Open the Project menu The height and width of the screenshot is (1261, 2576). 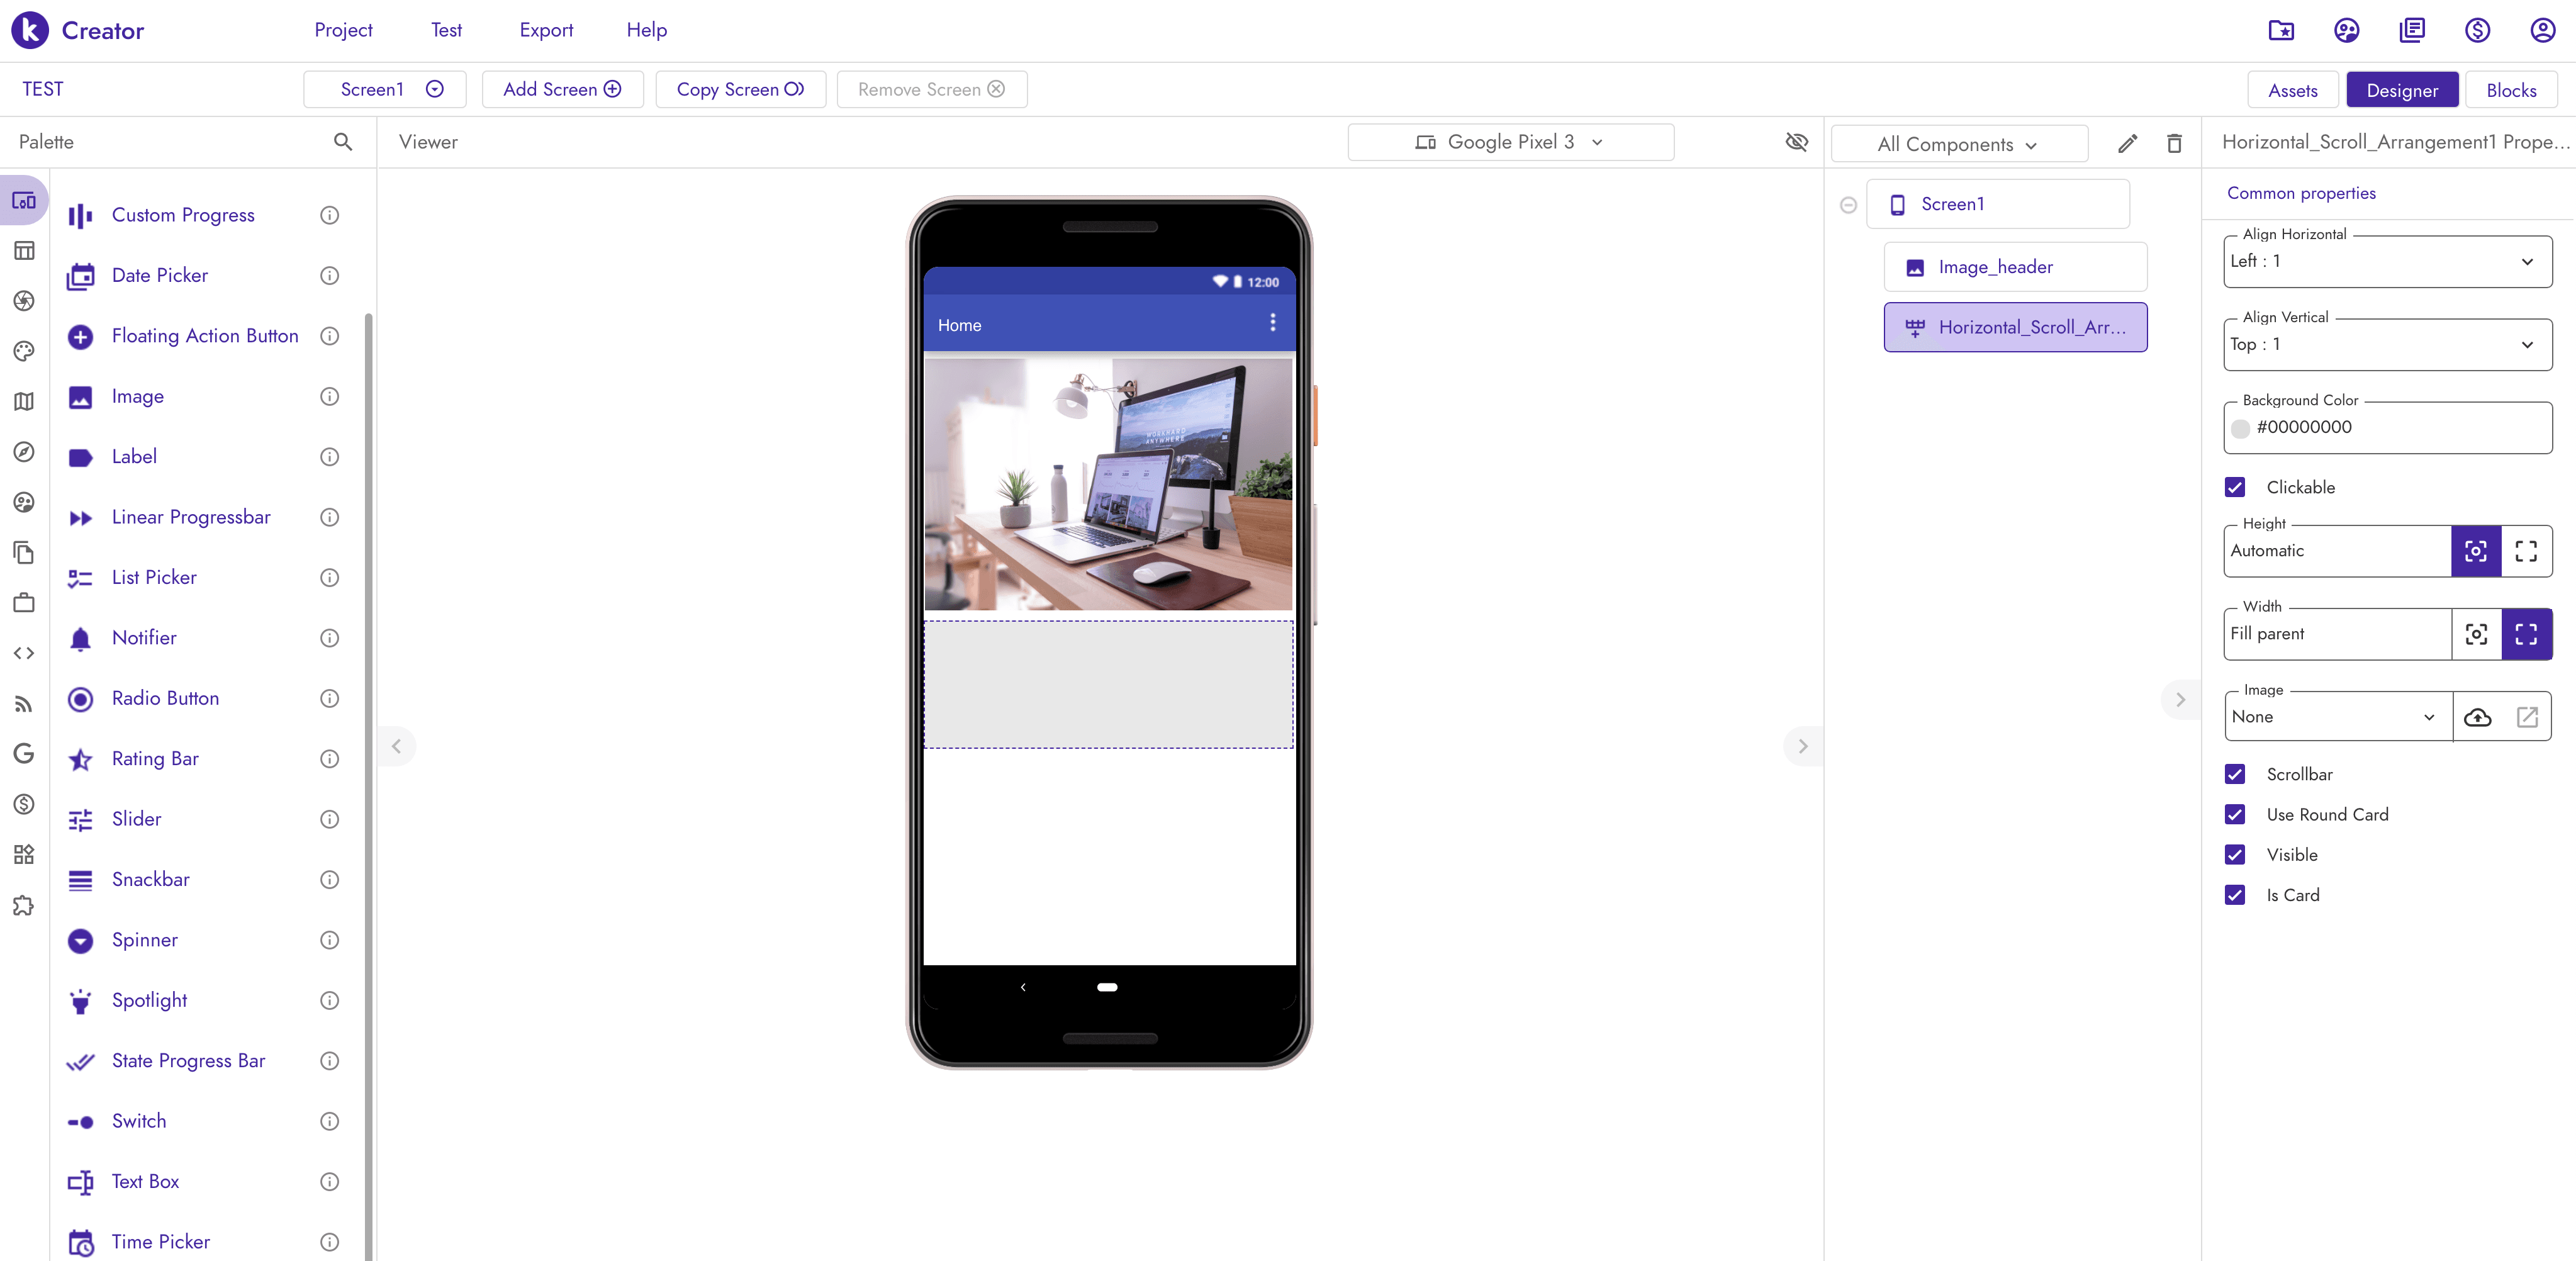tap(343, 30)
